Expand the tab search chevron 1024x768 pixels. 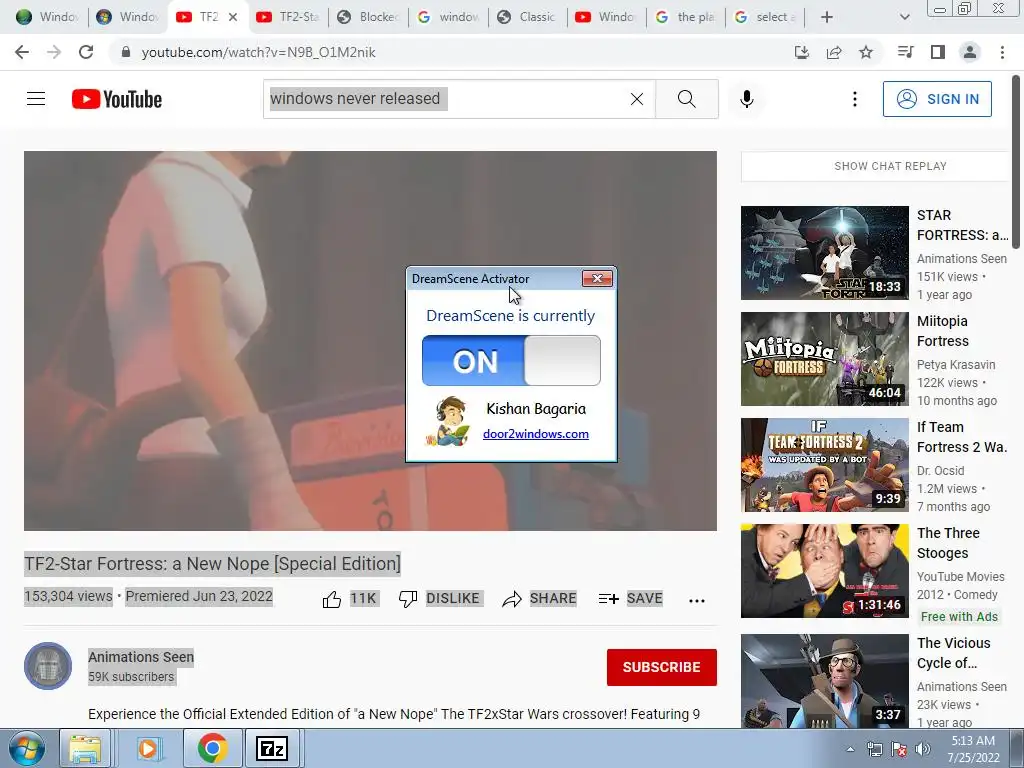click(904, 17)
